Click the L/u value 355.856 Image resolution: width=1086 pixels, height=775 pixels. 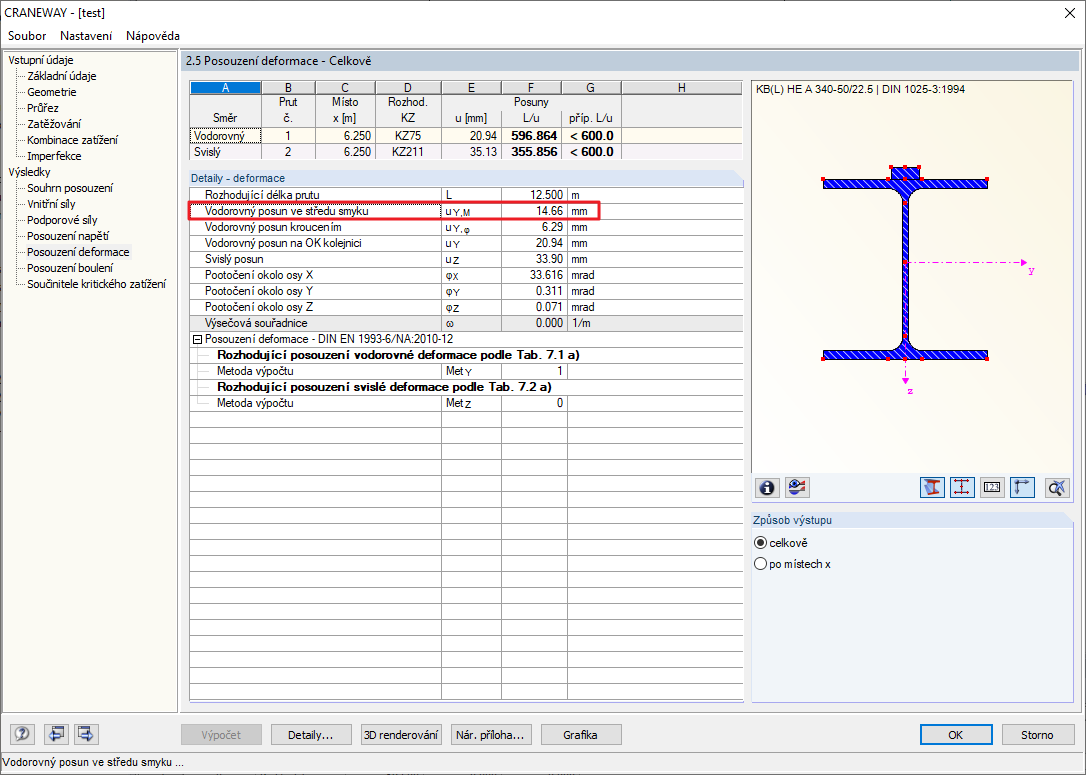click(531, 152)
